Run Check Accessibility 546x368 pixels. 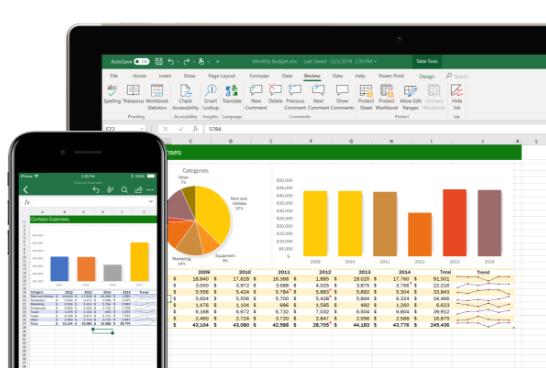[x=186, y=97]
